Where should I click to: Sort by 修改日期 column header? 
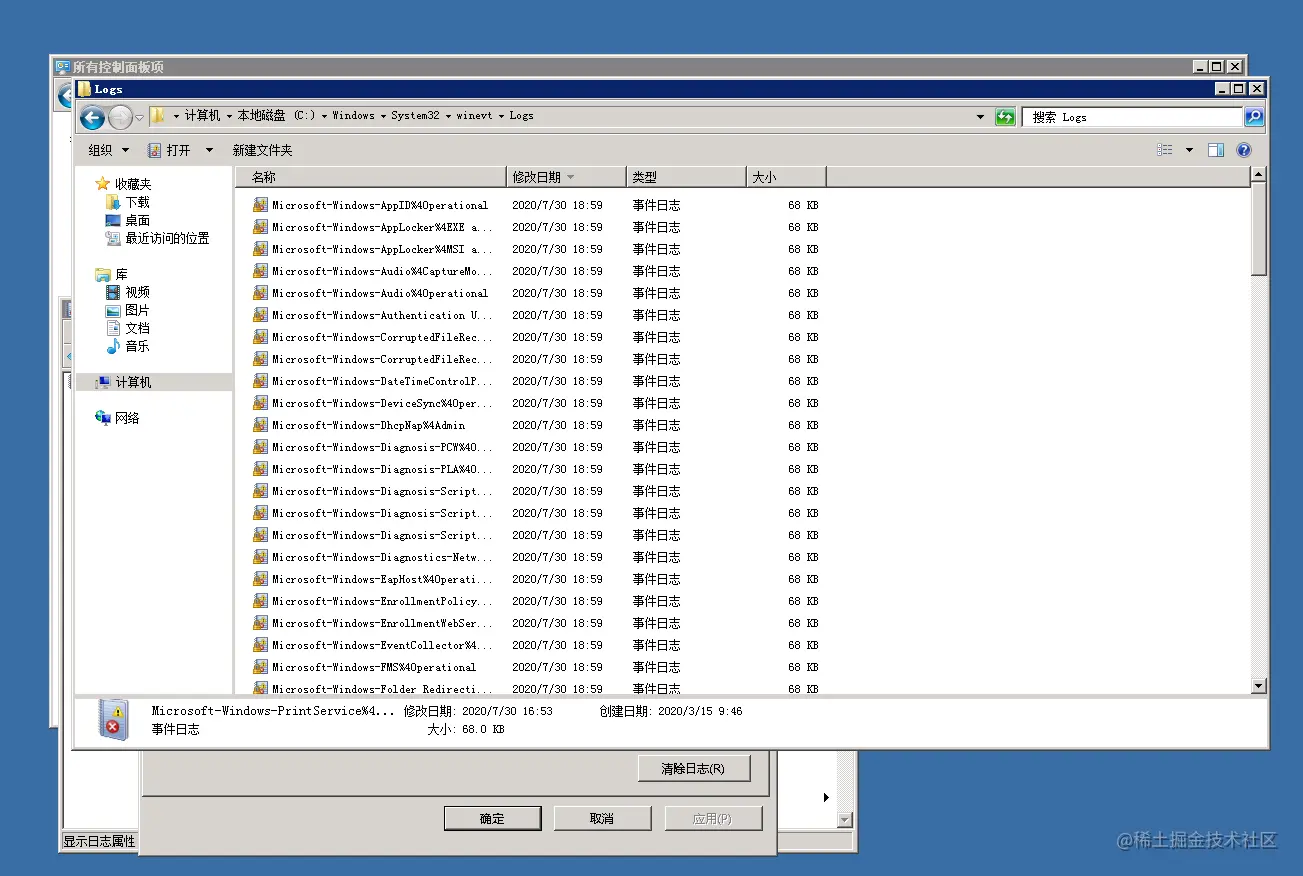click(x=566, y=177)
